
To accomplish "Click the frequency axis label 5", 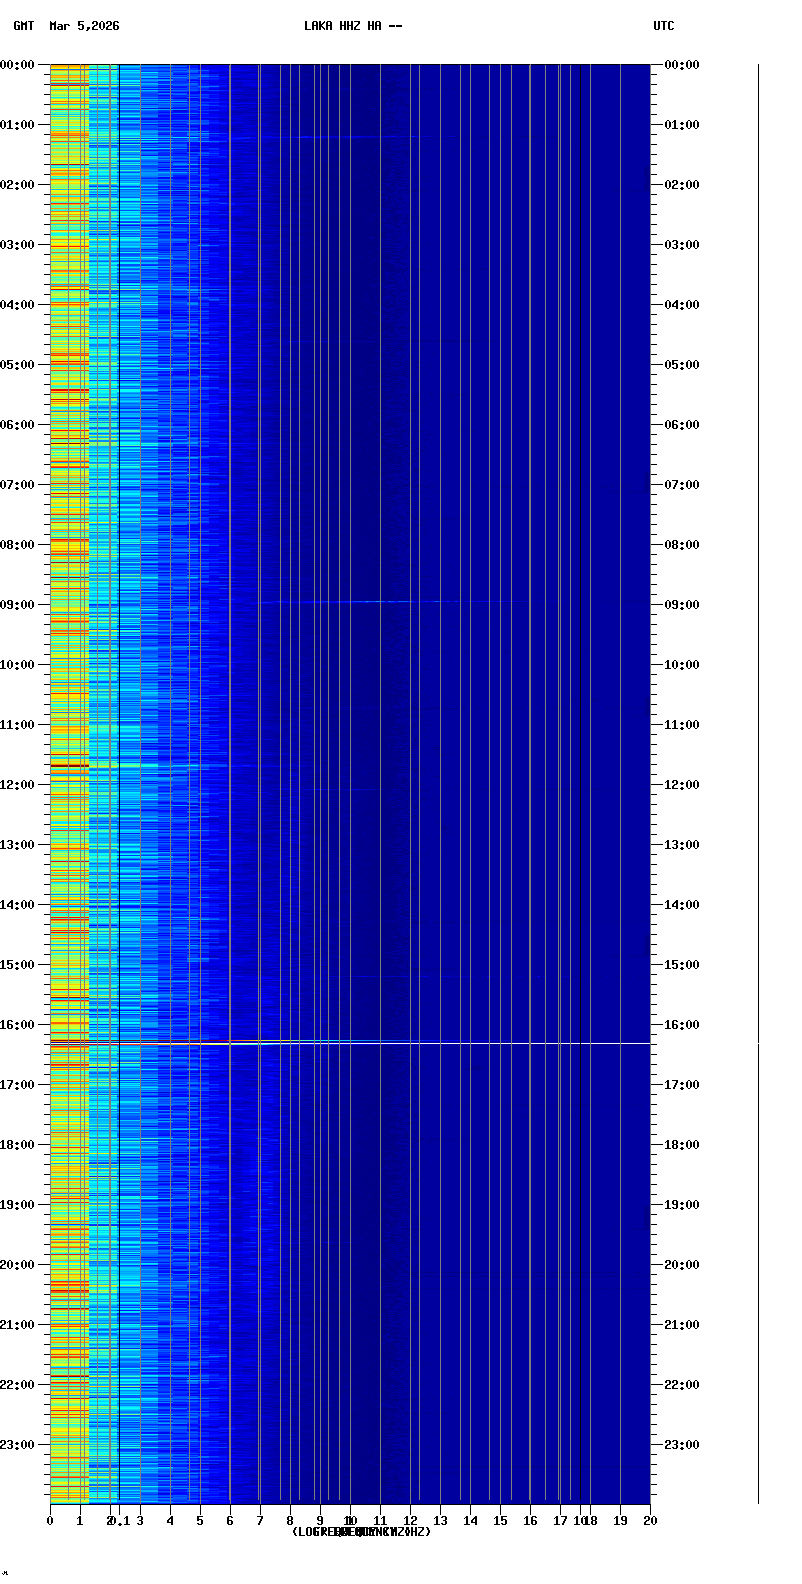I will point(200,1521).
